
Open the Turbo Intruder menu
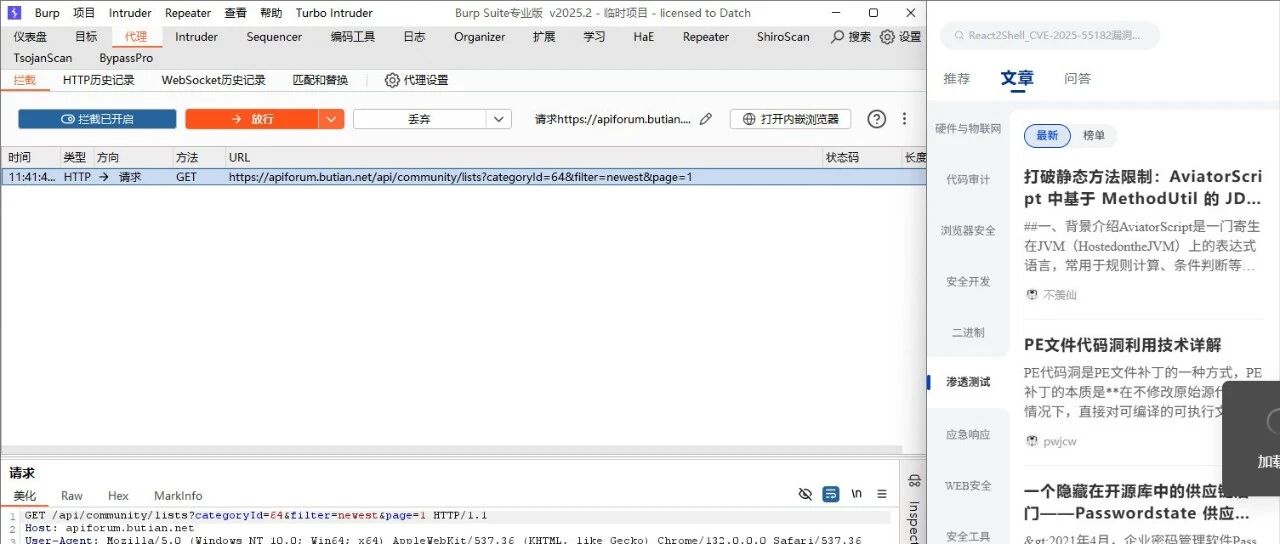(x=334, y=13)
